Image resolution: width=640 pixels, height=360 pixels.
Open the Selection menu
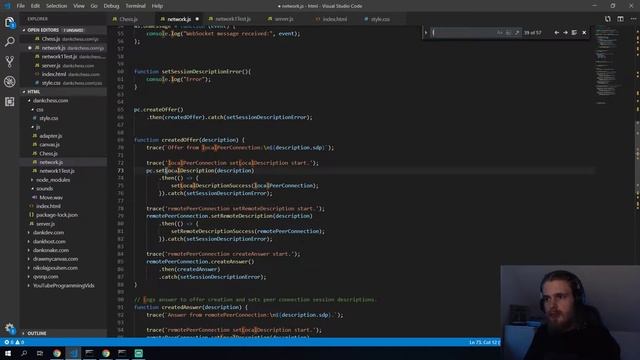pos(56,6)
